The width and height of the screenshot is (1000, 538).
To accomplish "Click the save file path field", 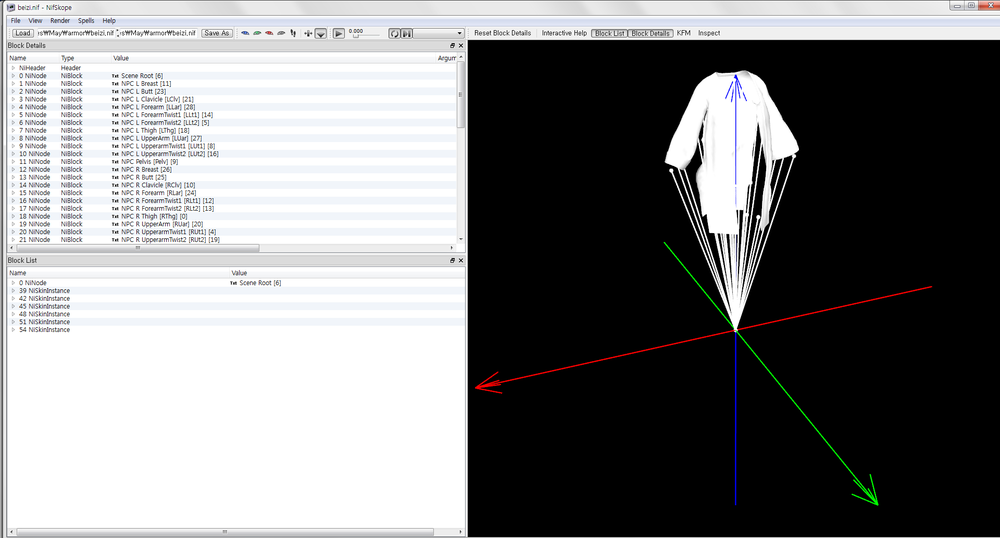I will tap(159, 33).
